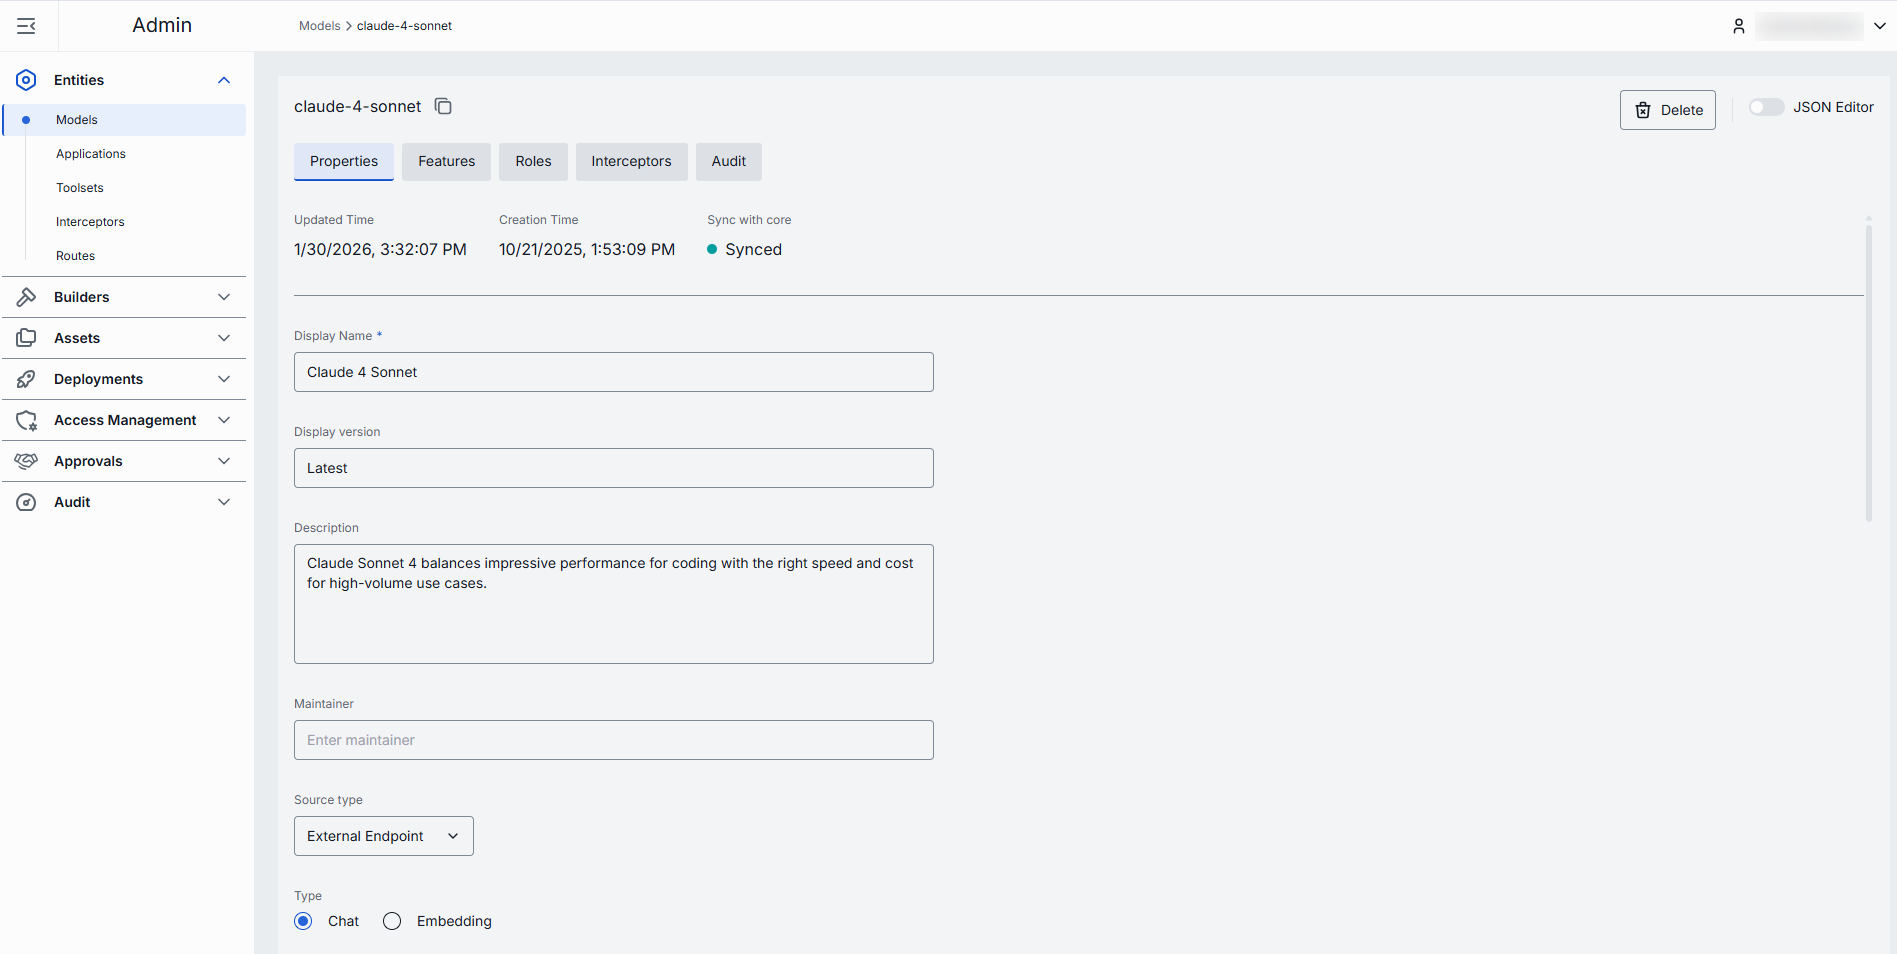Click the Approvals handshake icon
1897x954 pixels.
pyautogui.click(x=27, y=461)
